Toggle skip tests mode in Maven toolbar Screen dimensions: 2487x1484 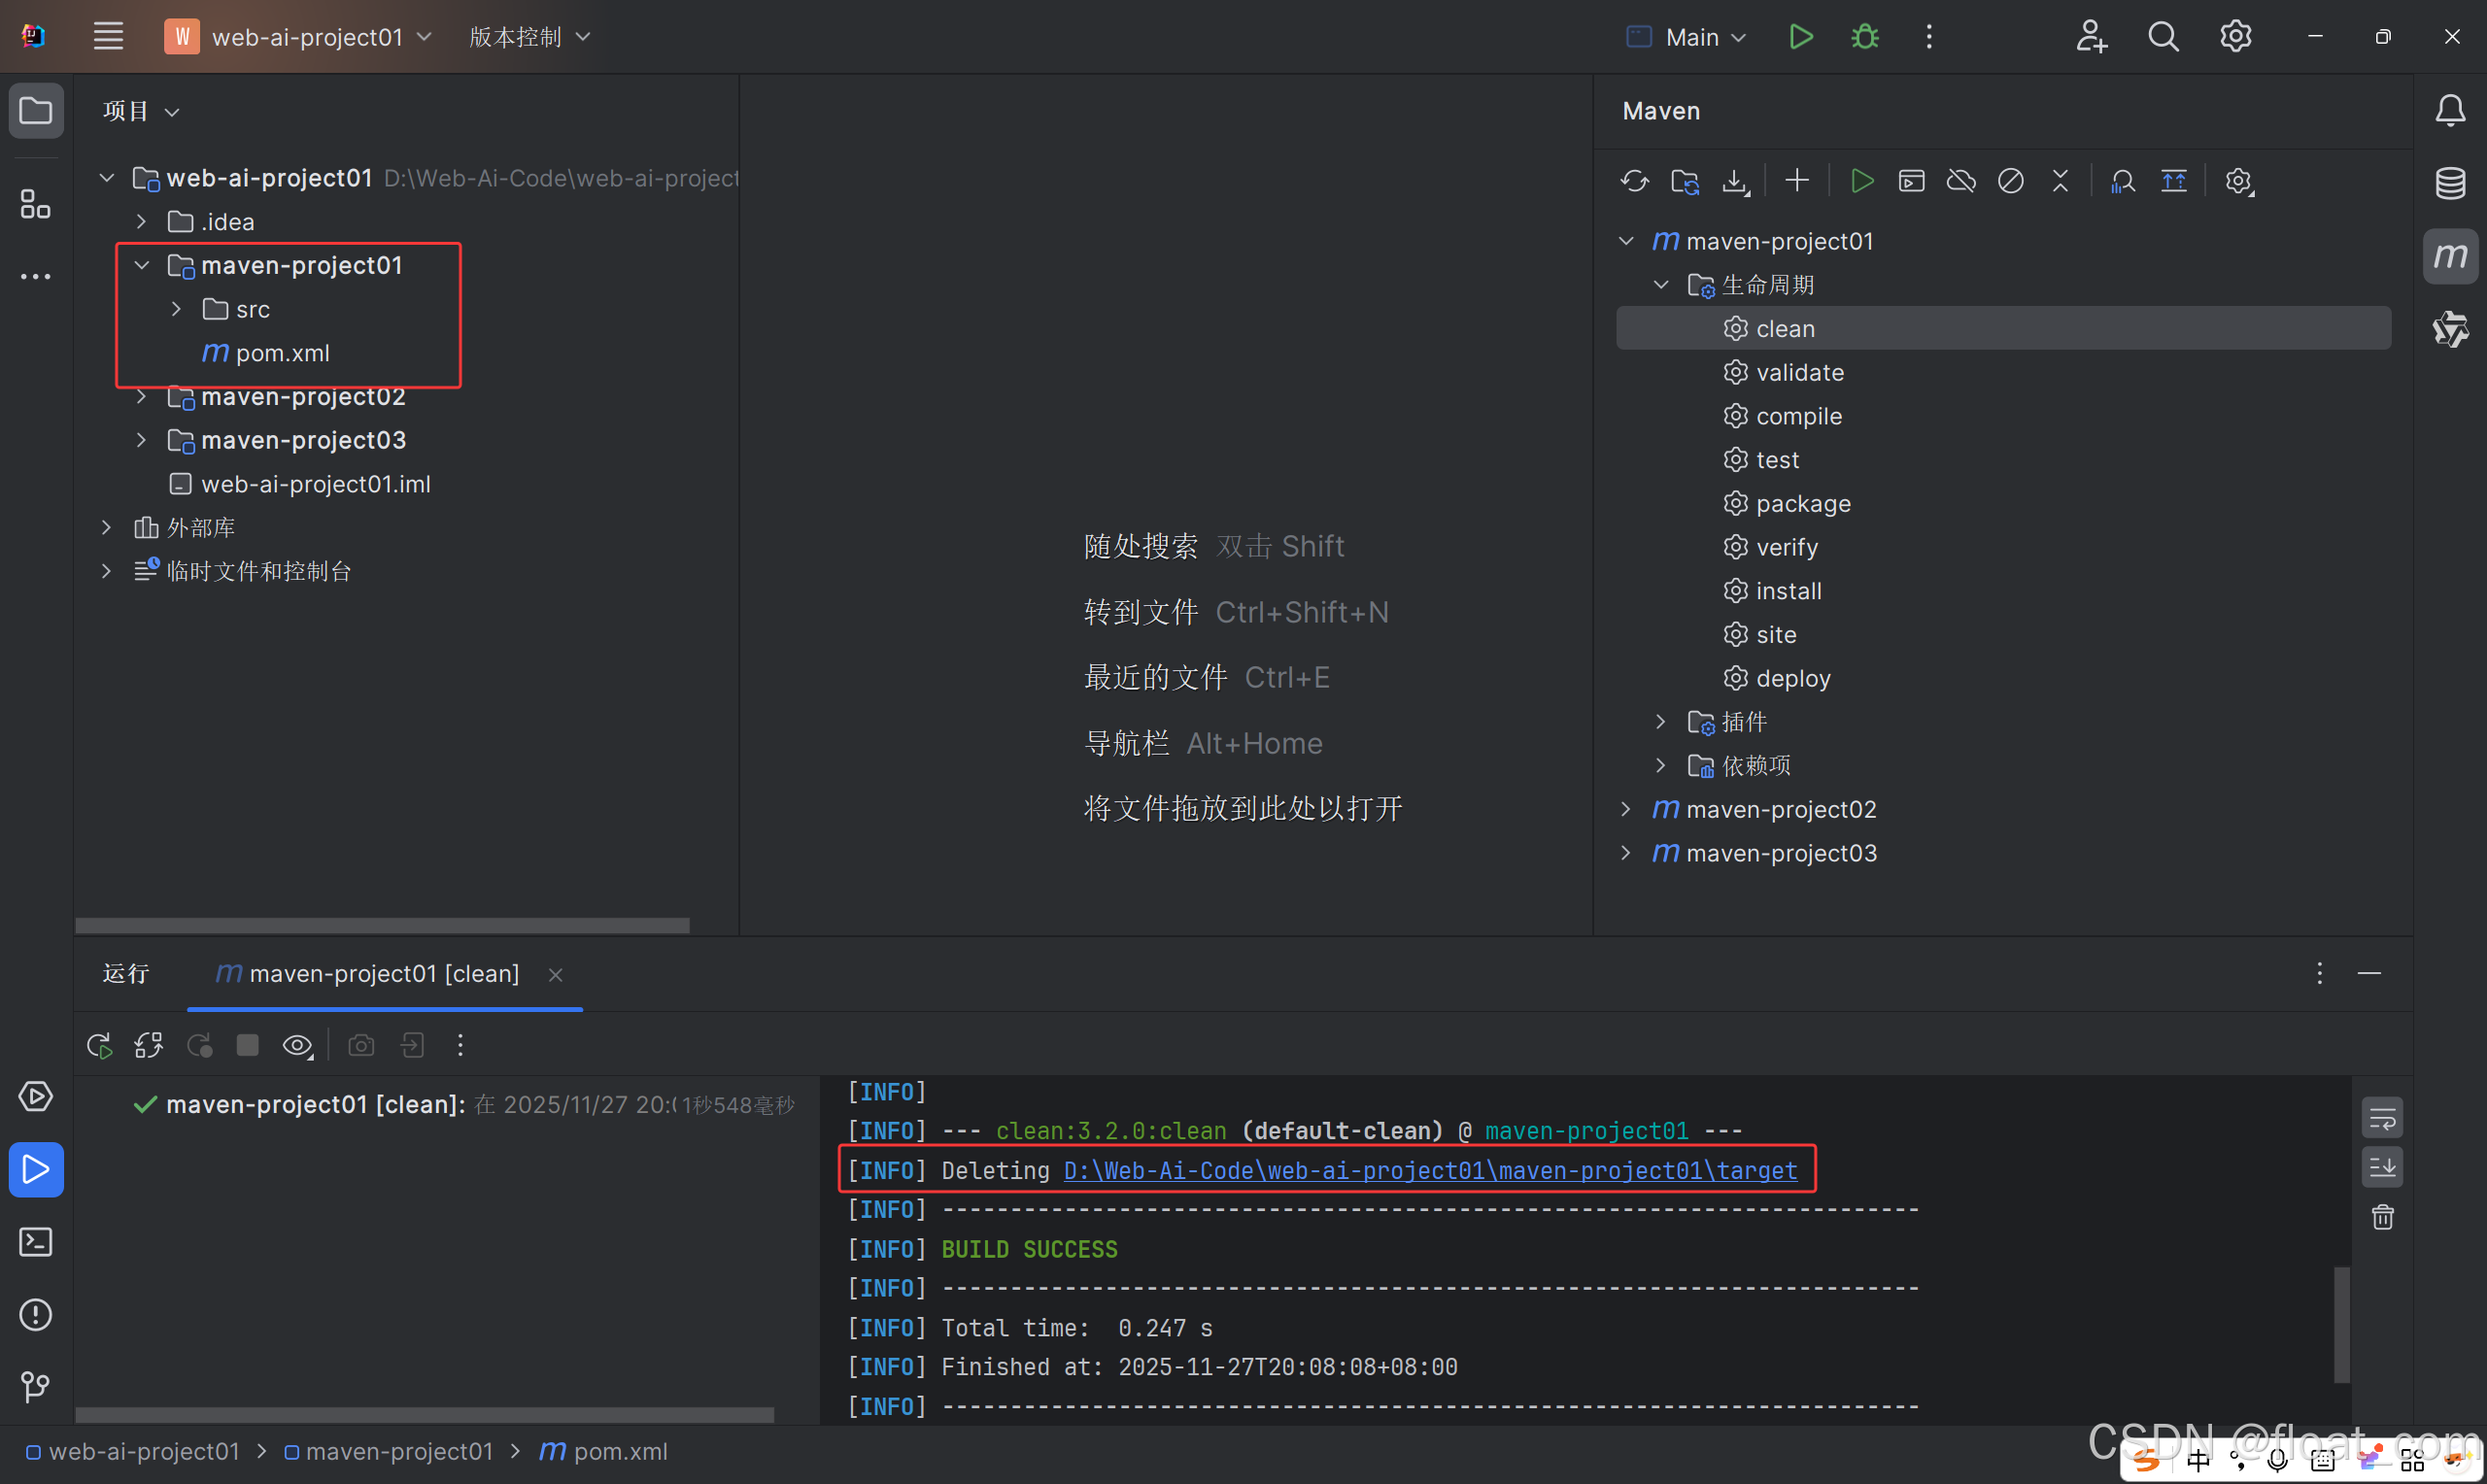point(2010,181)
